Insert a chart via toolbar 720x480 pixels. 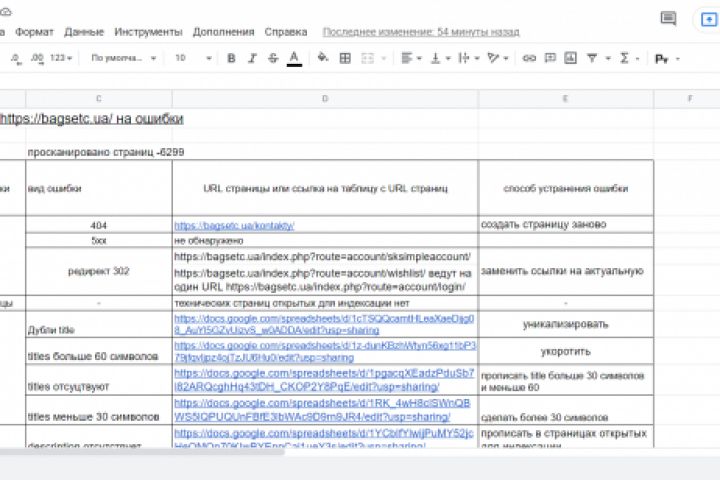570,58
